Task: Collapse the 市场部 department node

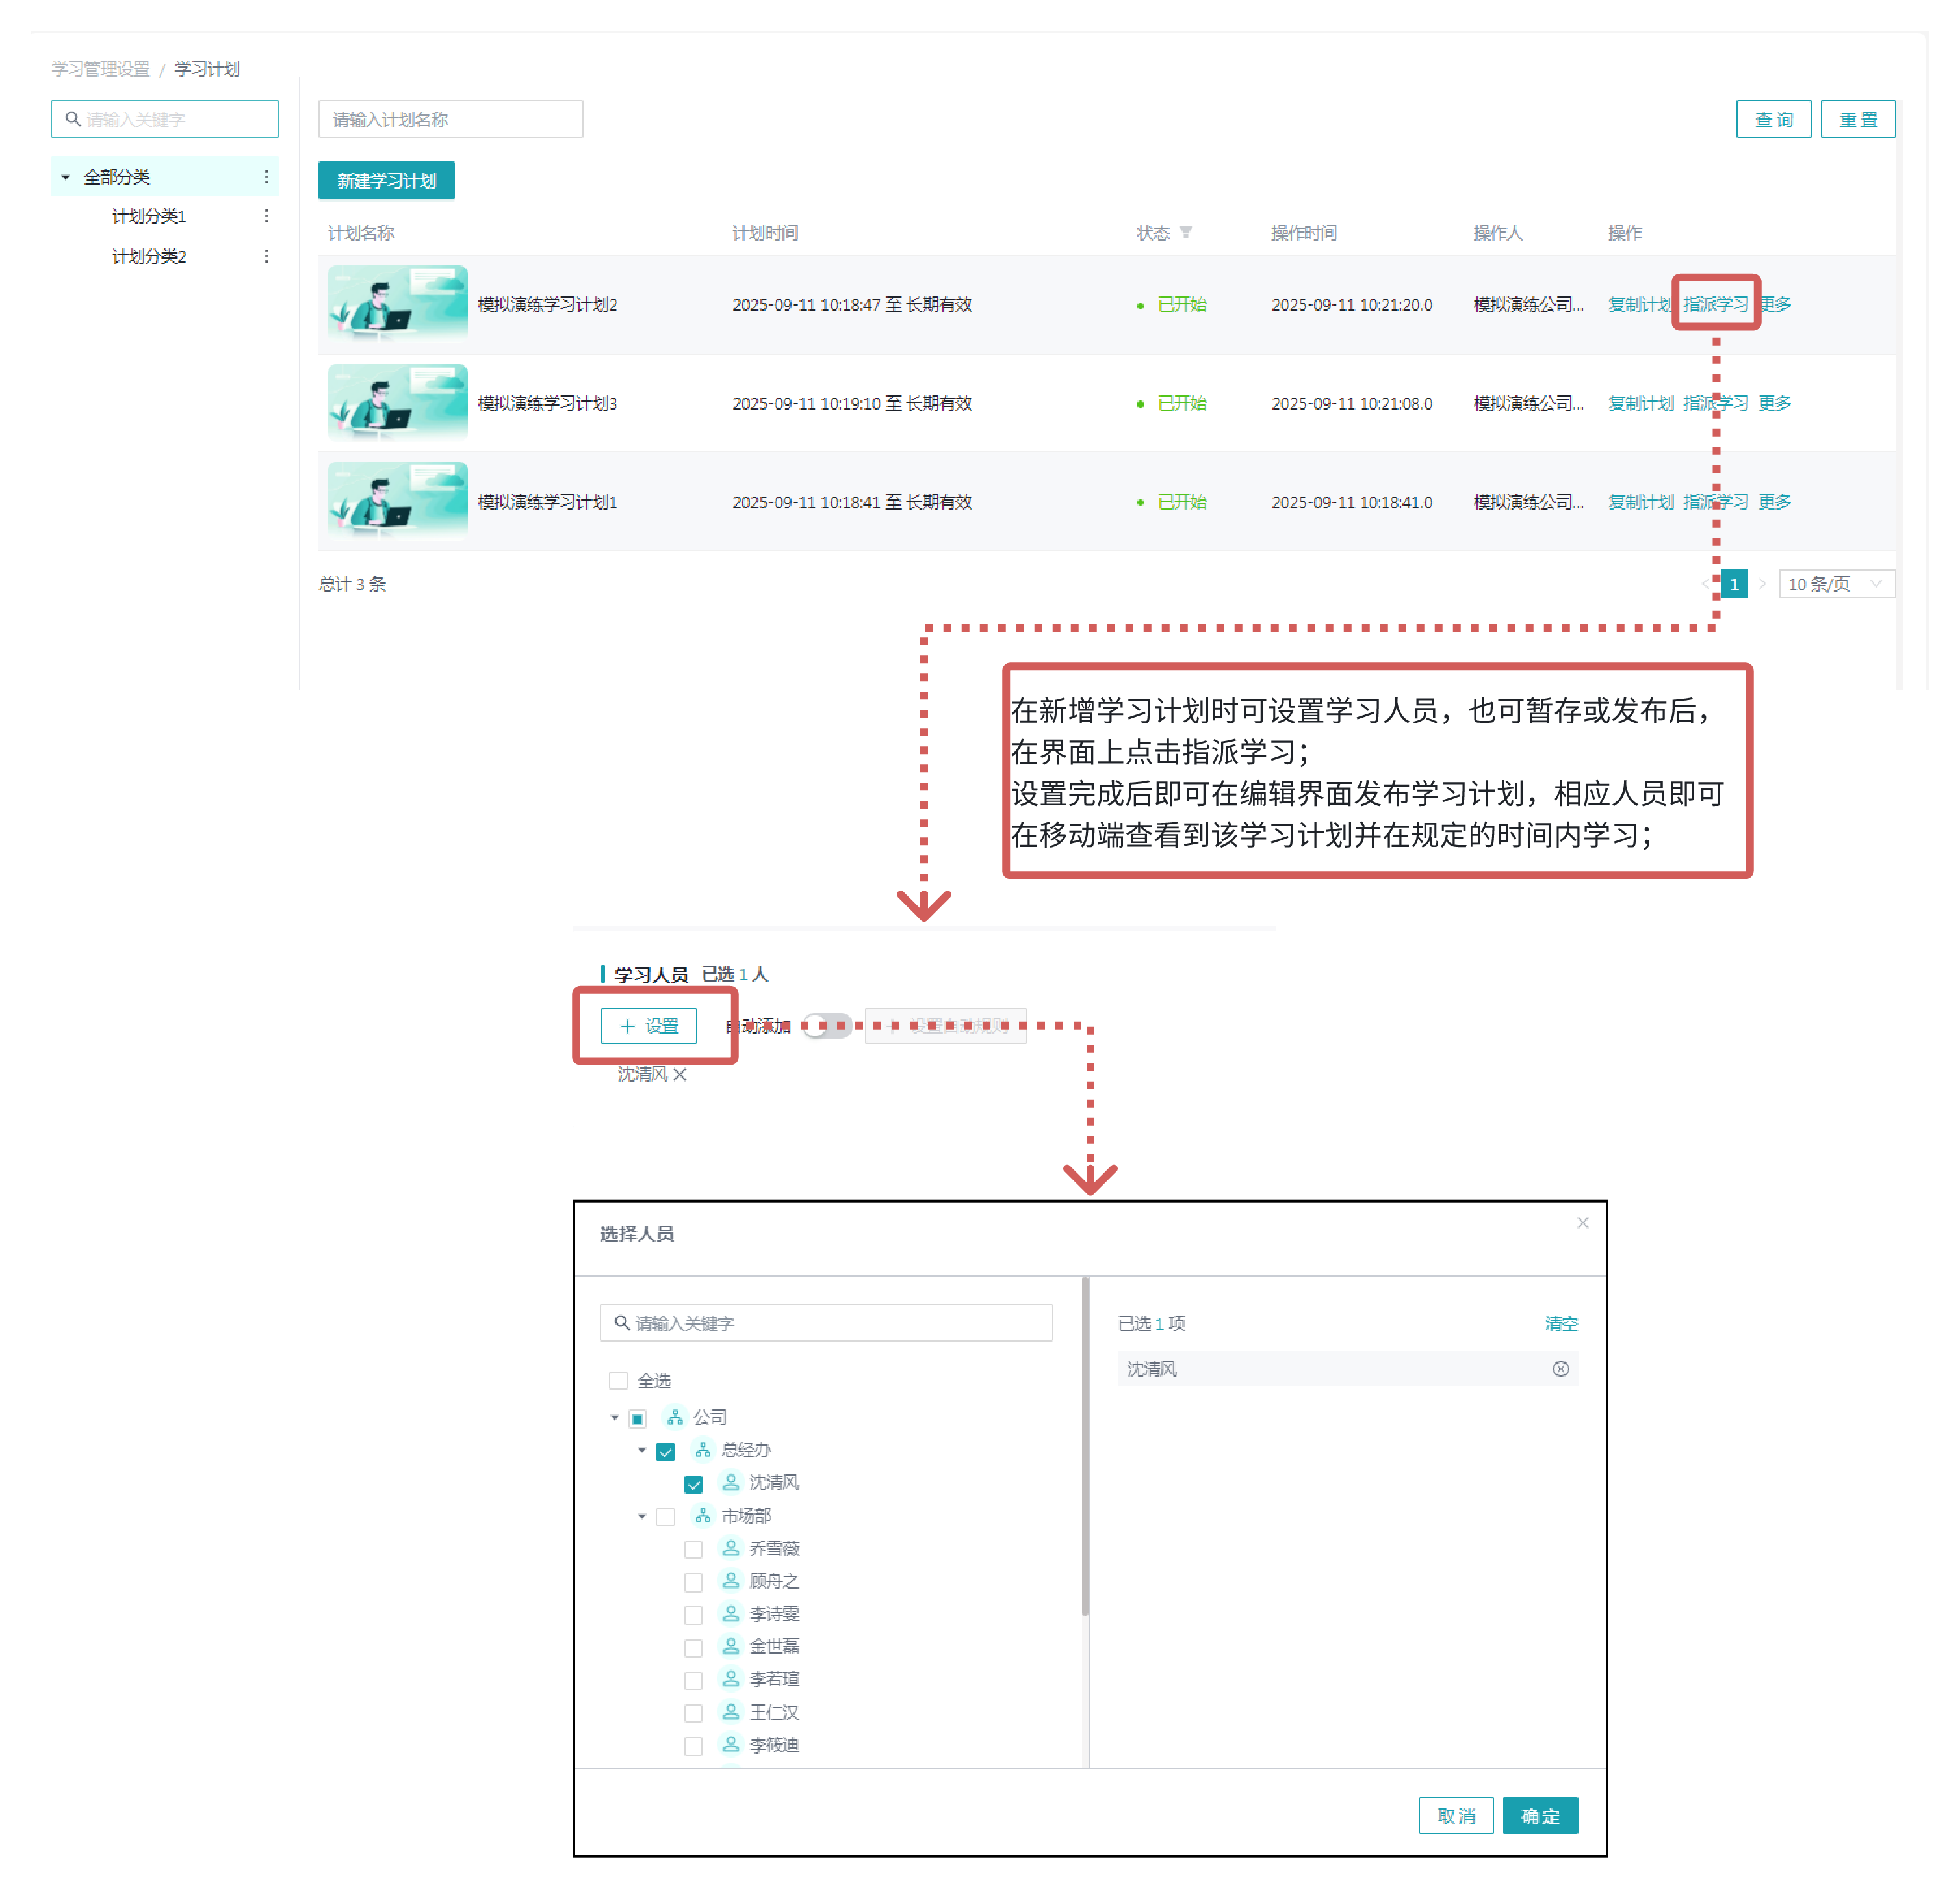Action: (642, 1516)
